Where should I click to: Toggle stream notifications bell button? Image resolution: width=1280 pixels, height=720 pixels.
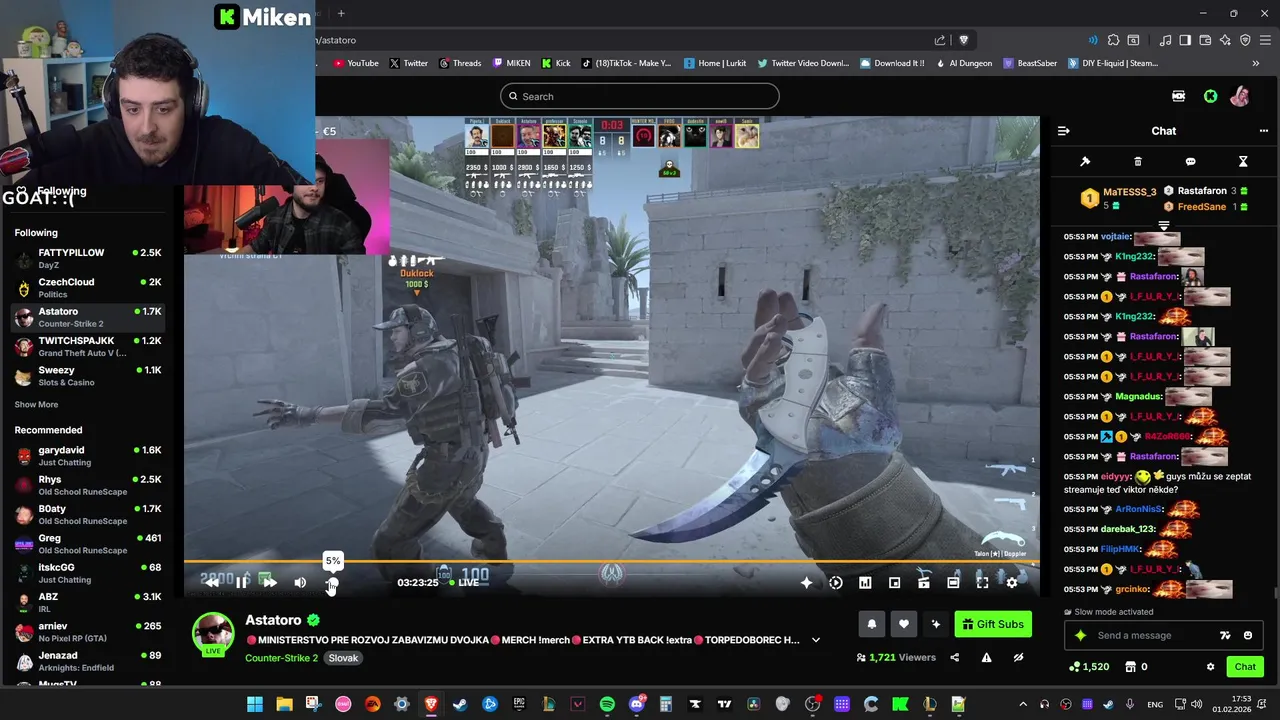click(x=871, y=624)
